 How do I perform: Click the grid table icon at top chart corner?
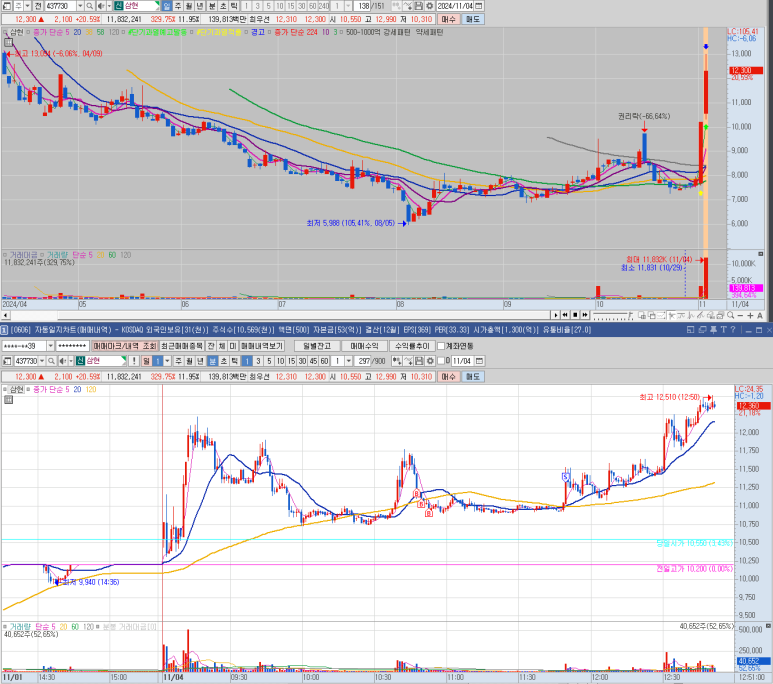(8, 42)
